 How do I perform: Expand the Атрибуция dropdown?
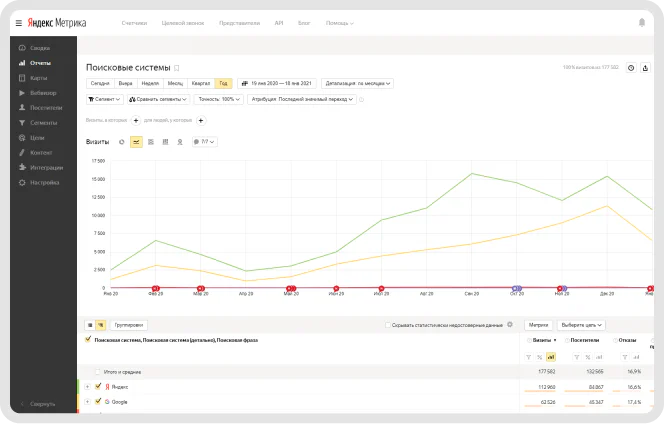(x=302, y=99)
